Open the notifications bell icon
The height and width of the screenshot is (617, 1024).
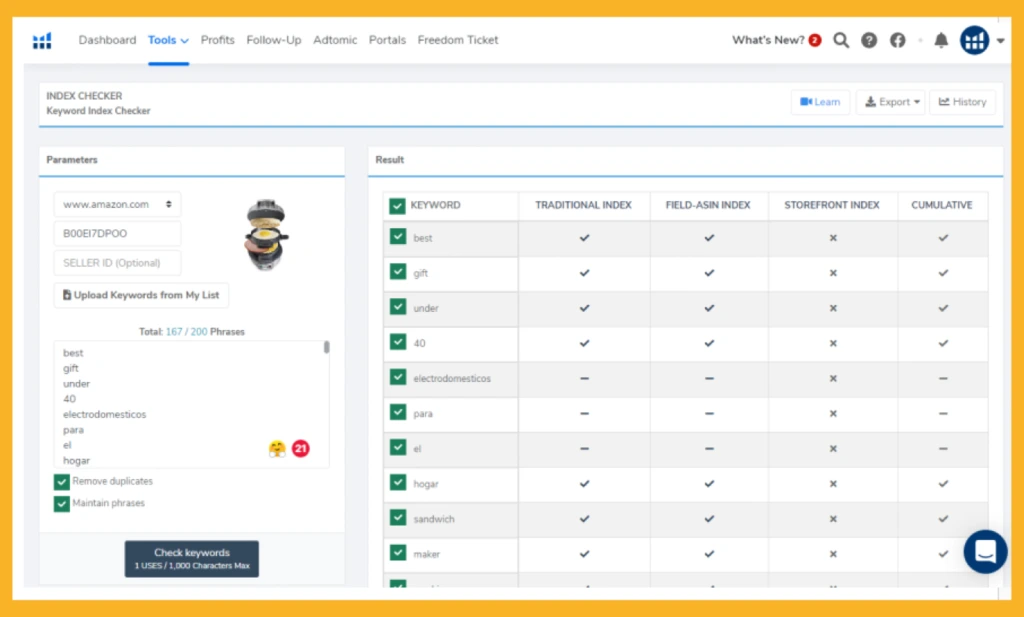pos(941,41)
